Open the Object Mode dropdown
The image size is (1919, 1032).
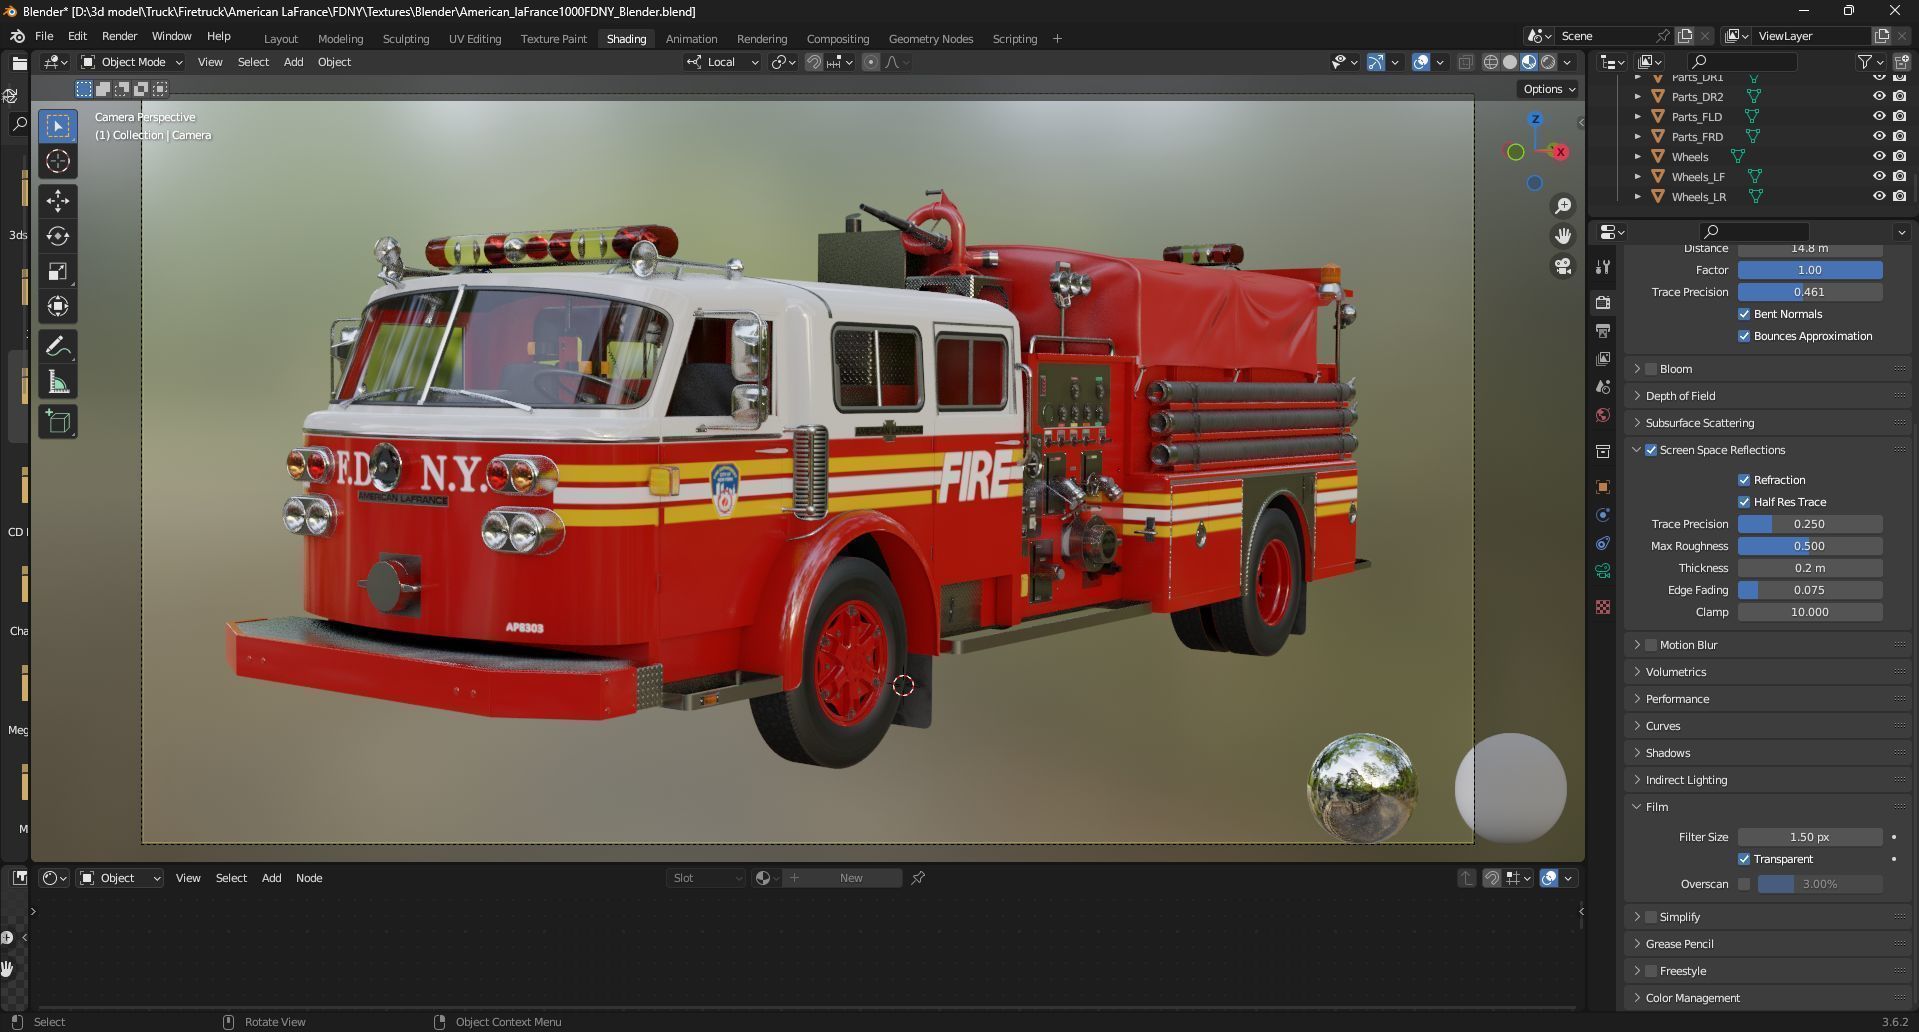(x=132, y=62)
